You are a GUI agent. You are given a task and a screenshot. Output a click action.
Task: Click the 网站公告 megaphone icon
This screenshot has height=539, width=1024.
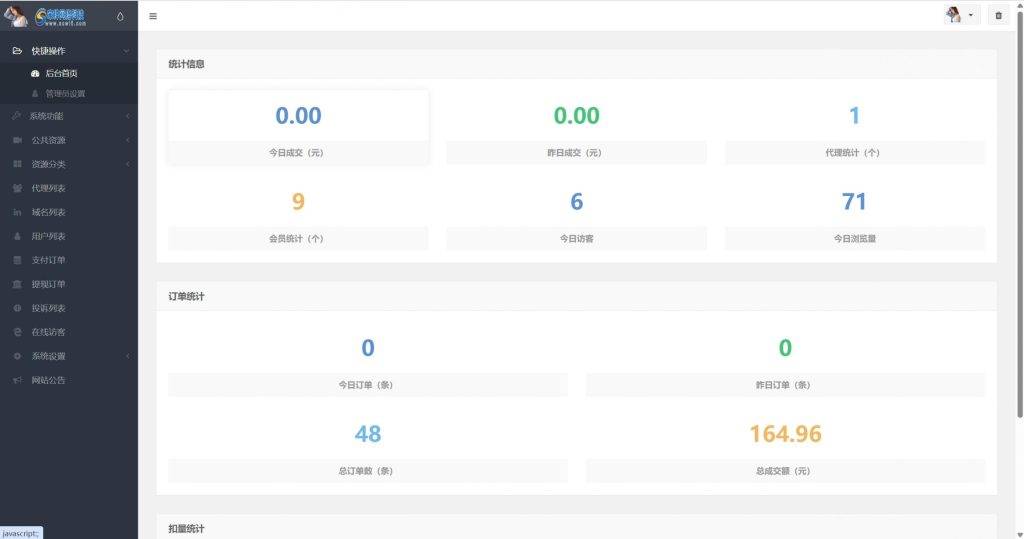(17, 380)
